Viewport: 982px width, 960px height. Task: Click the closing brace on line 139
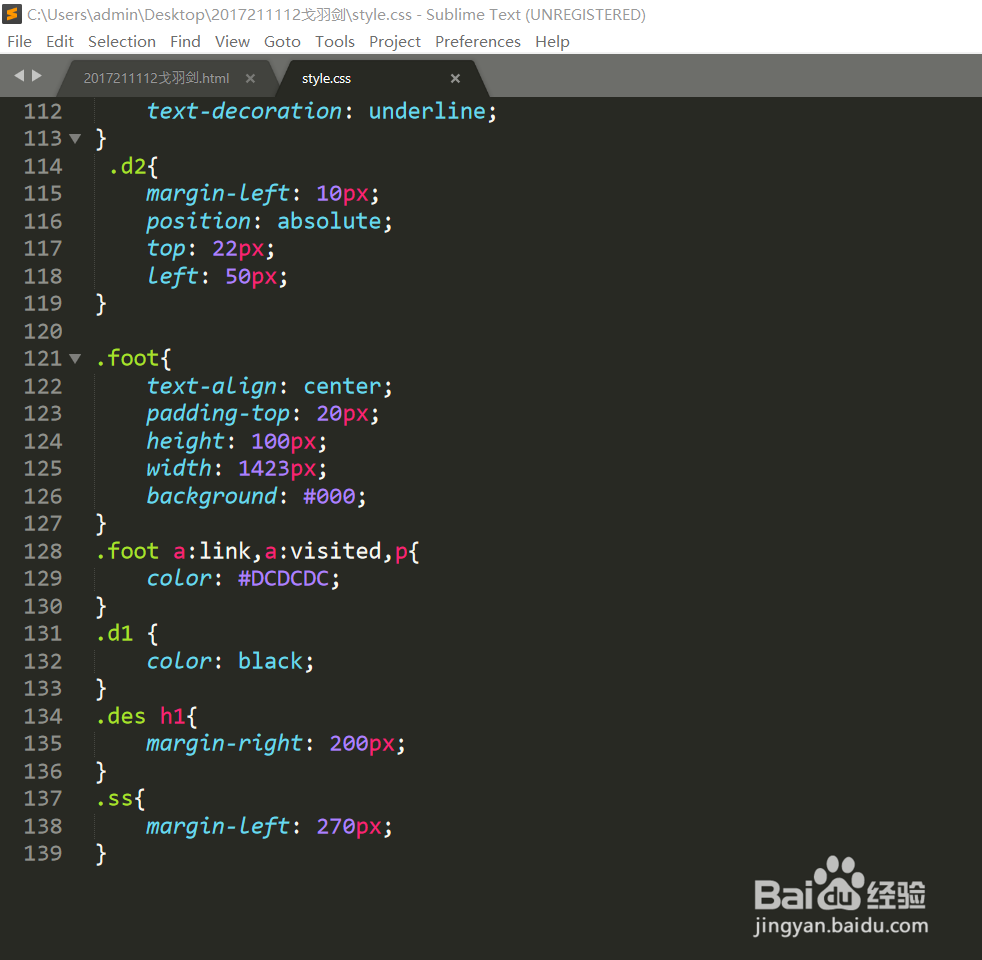[101, 854]
